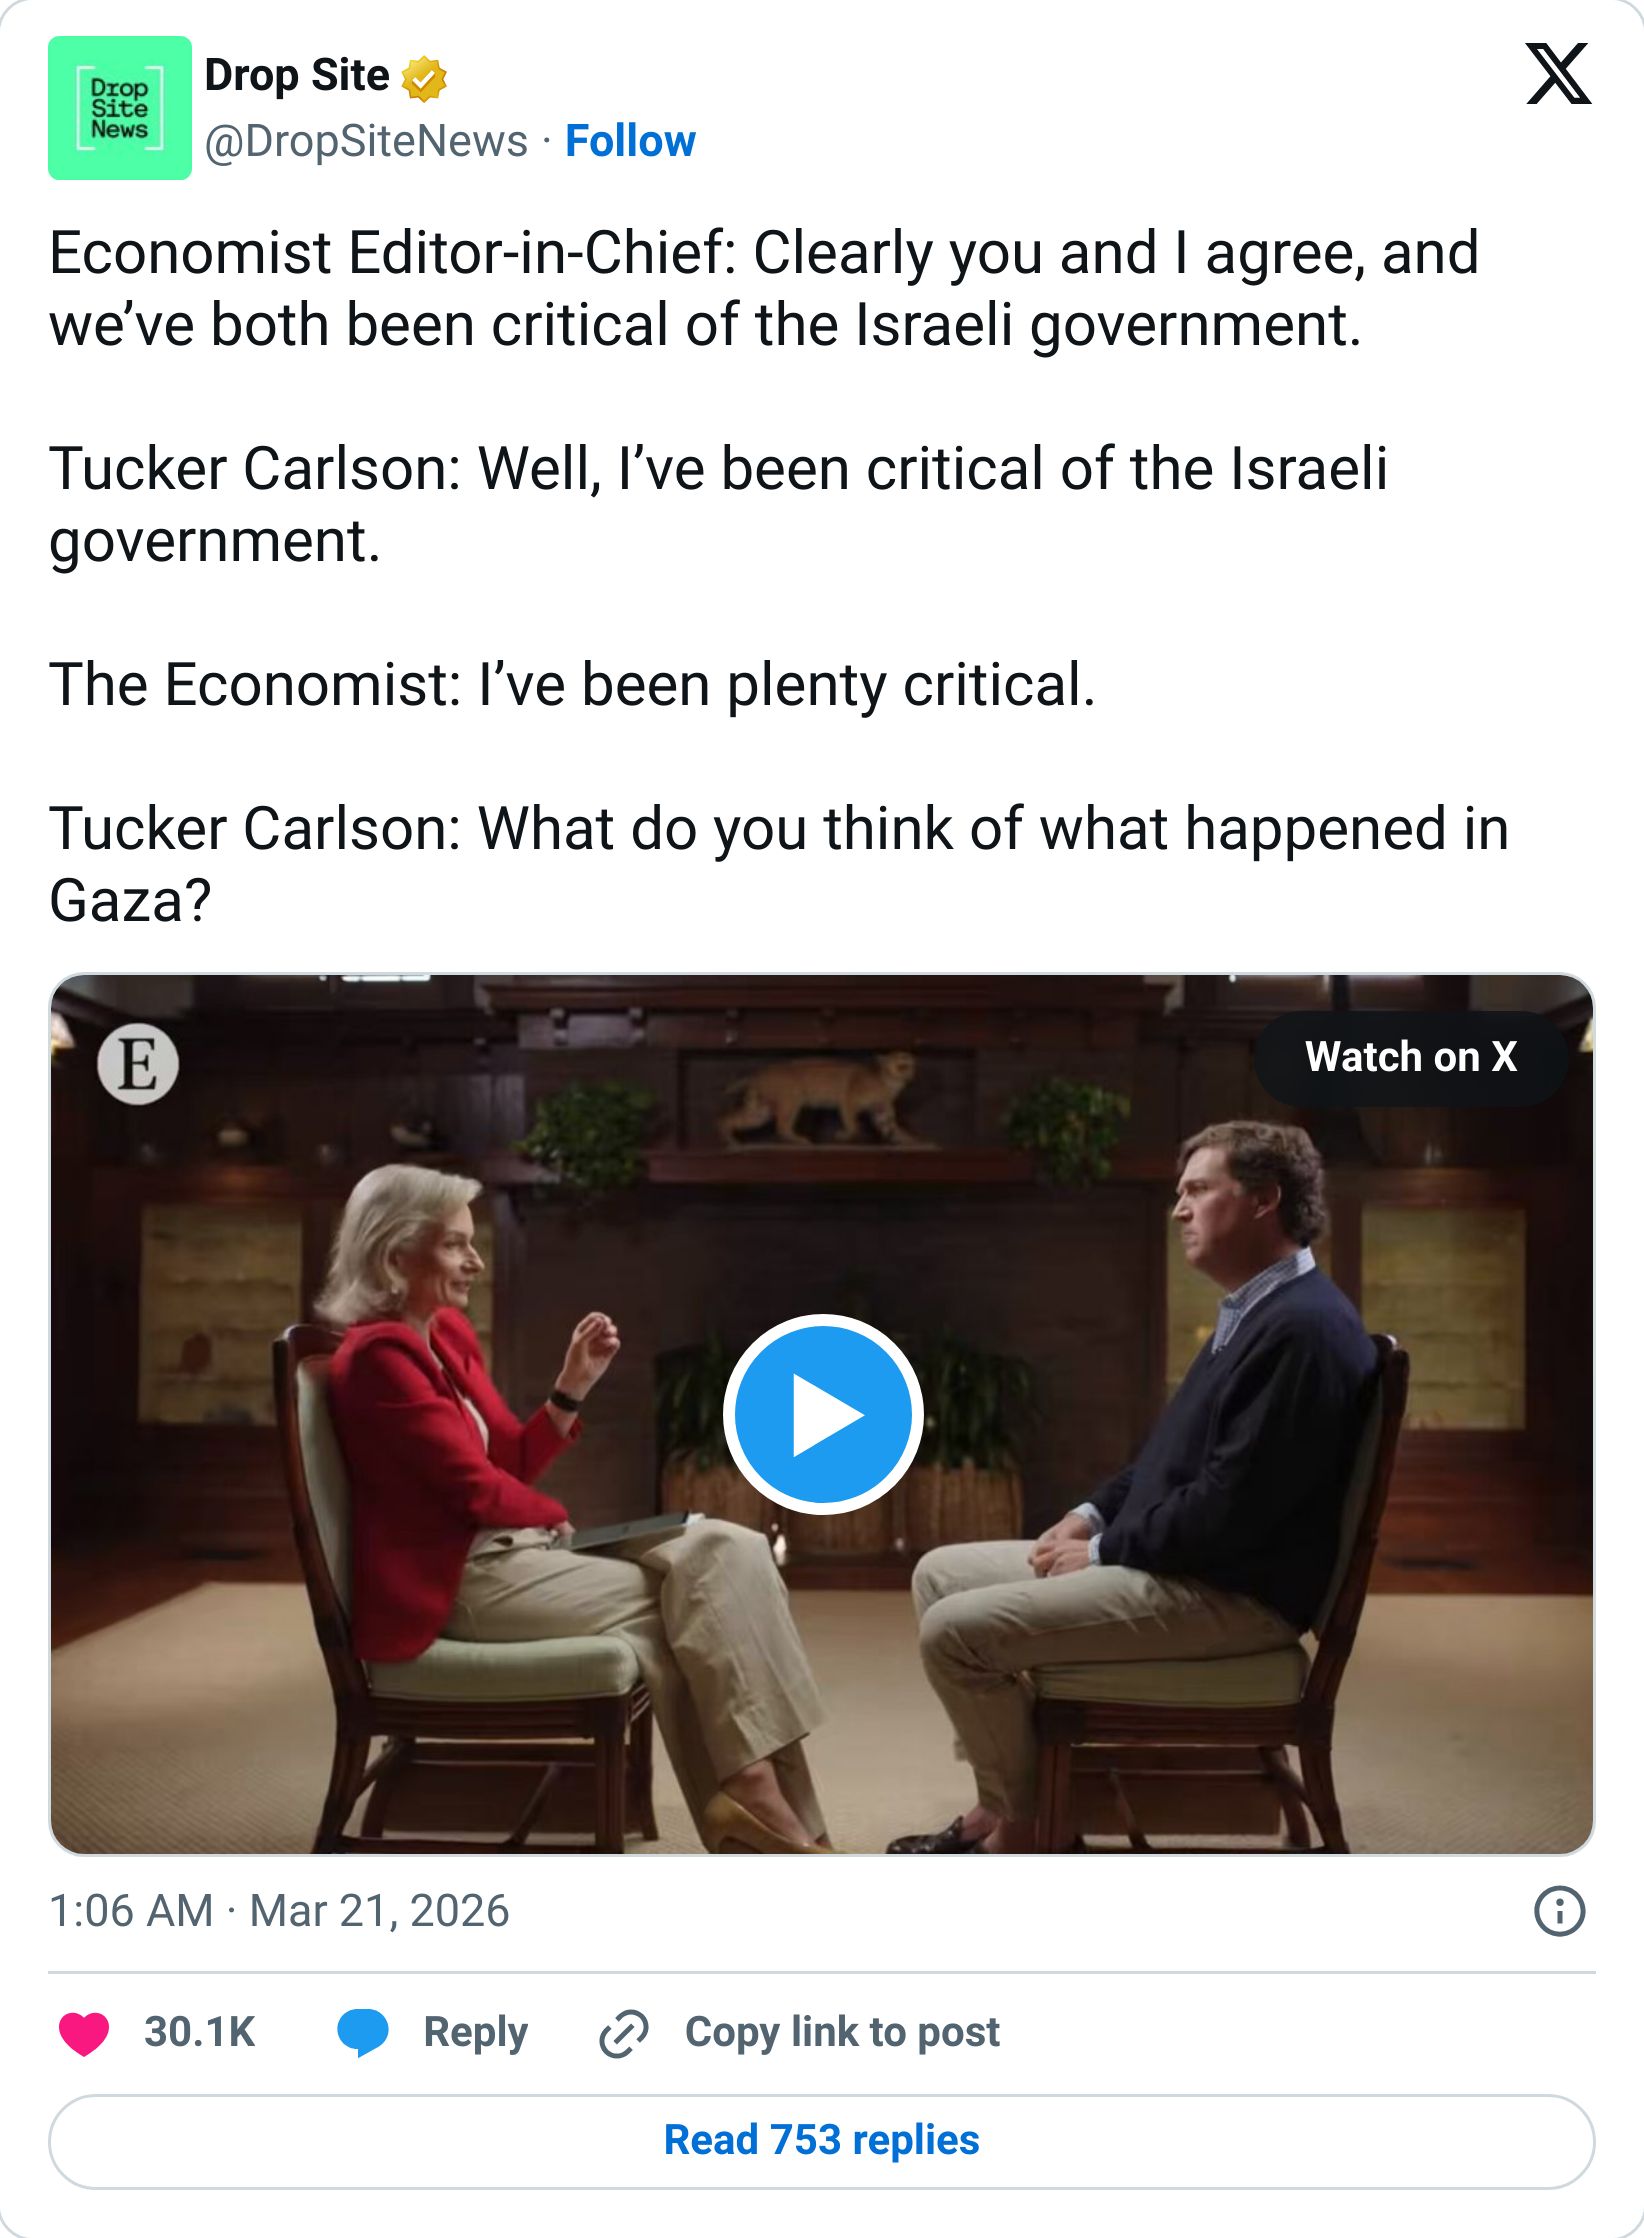Click the chain link icon beside Copy link
The image size is (1644, 2238).
click(621, 2031)
